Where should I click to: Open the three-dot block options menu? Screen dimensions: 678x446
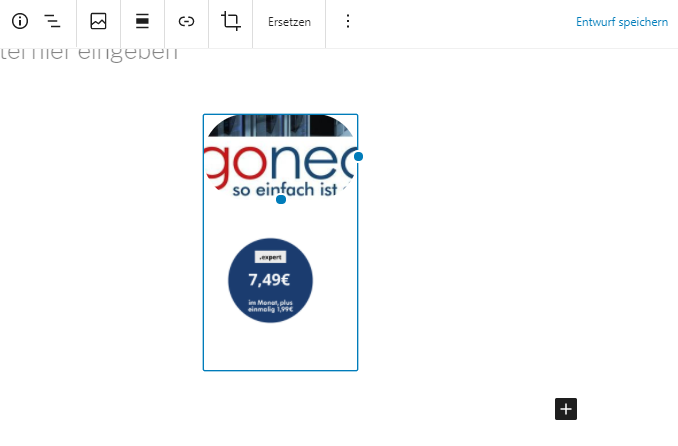pyautogui.click(x=348, y=21)
